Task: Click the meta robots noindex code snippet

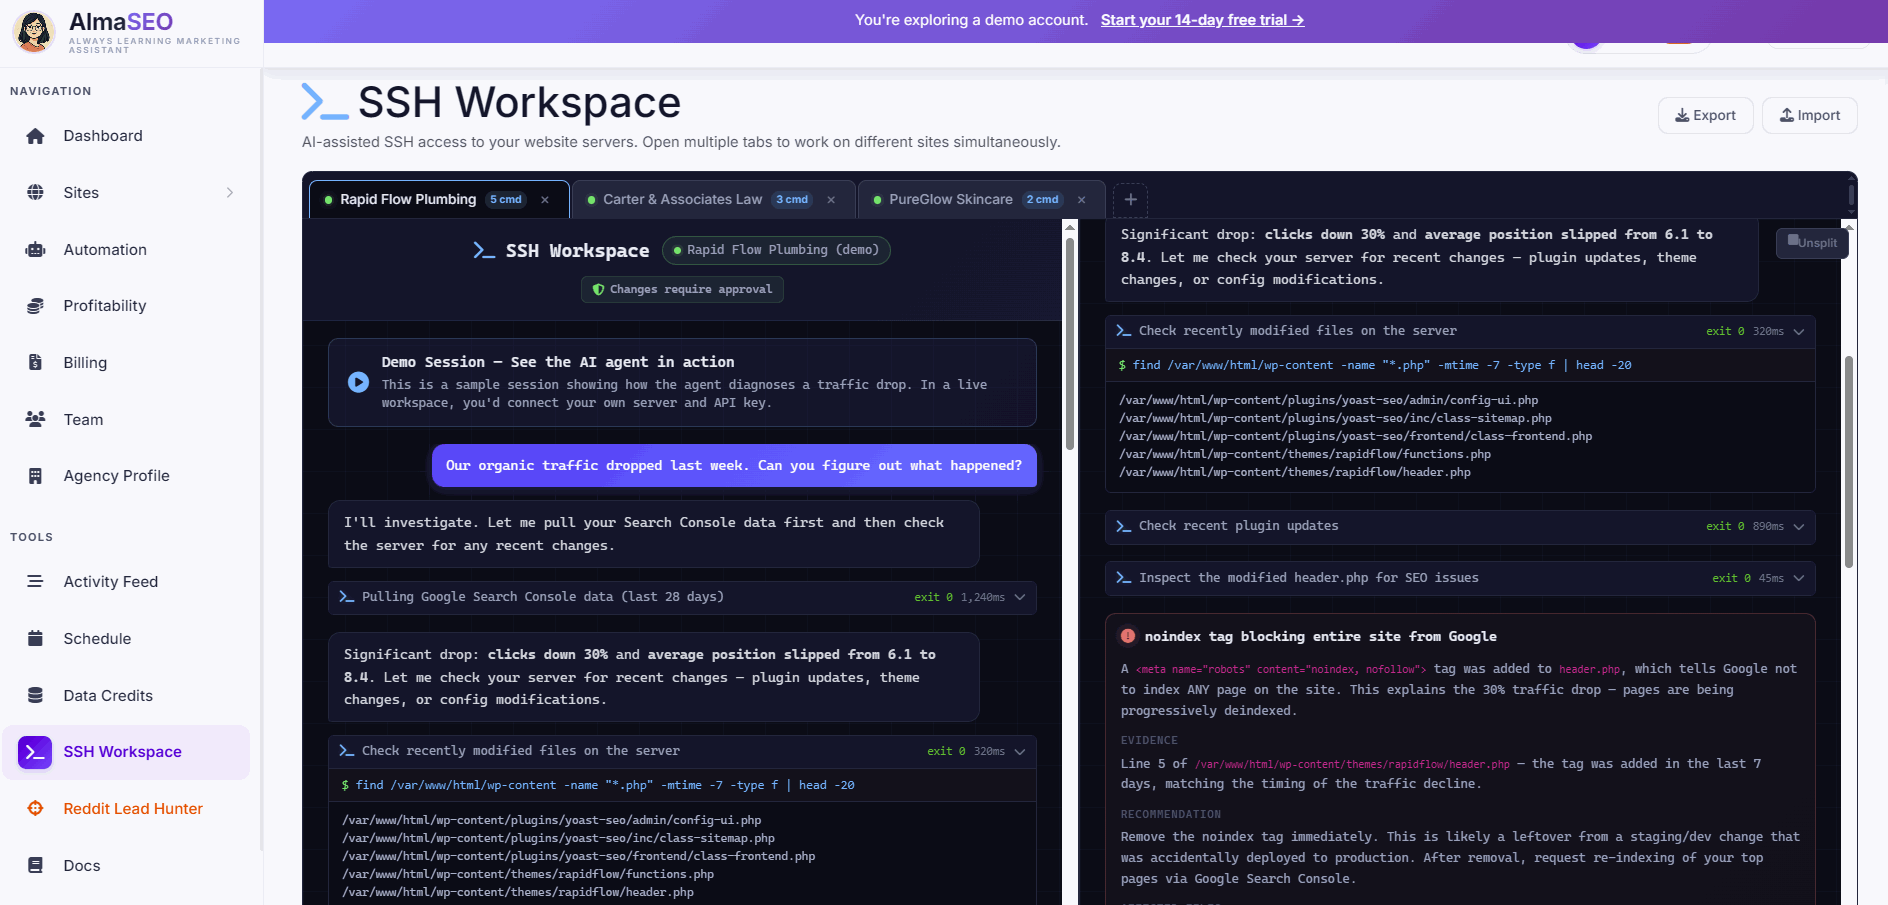Action: click(1281, 669)
